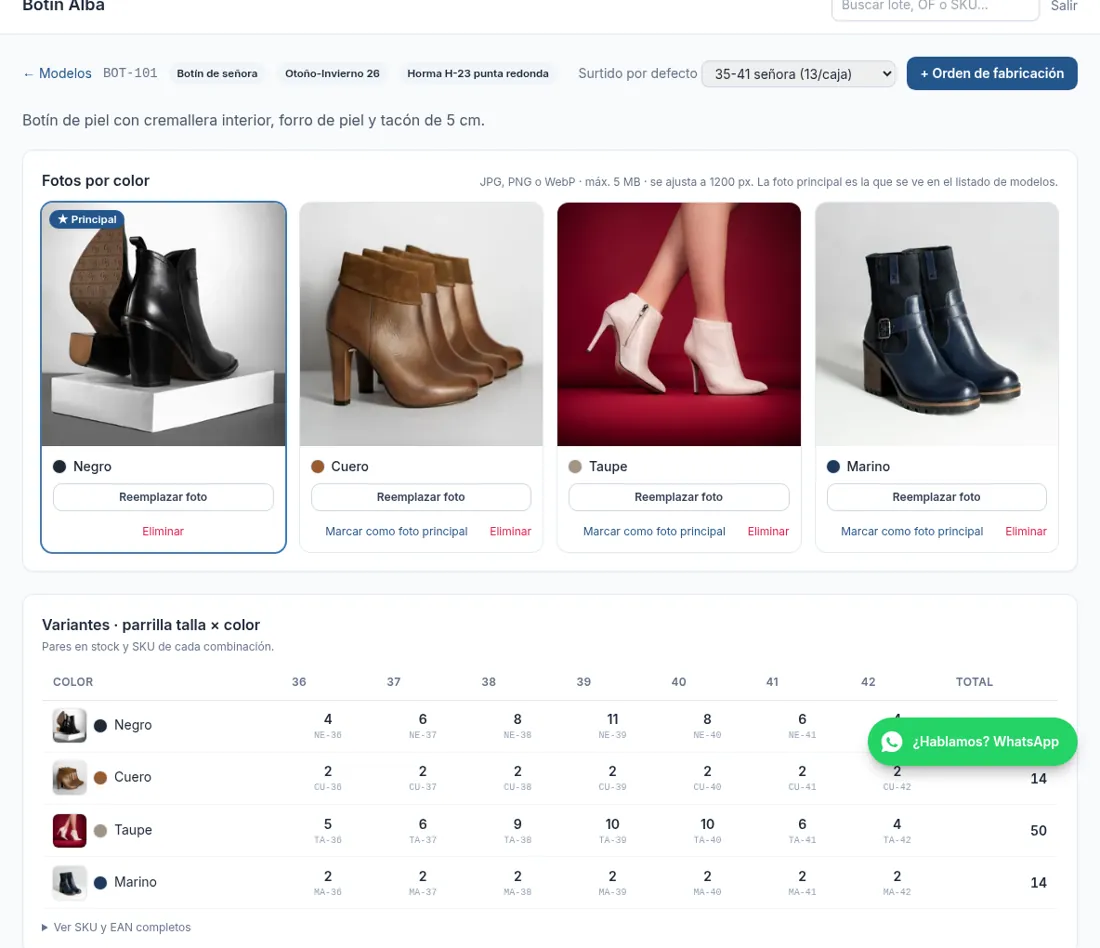The width and height of the screenshot is (1100, 948).
Task: Open the Cuero boot photo card
Action: pyautogui.click(x=421, y=324)
